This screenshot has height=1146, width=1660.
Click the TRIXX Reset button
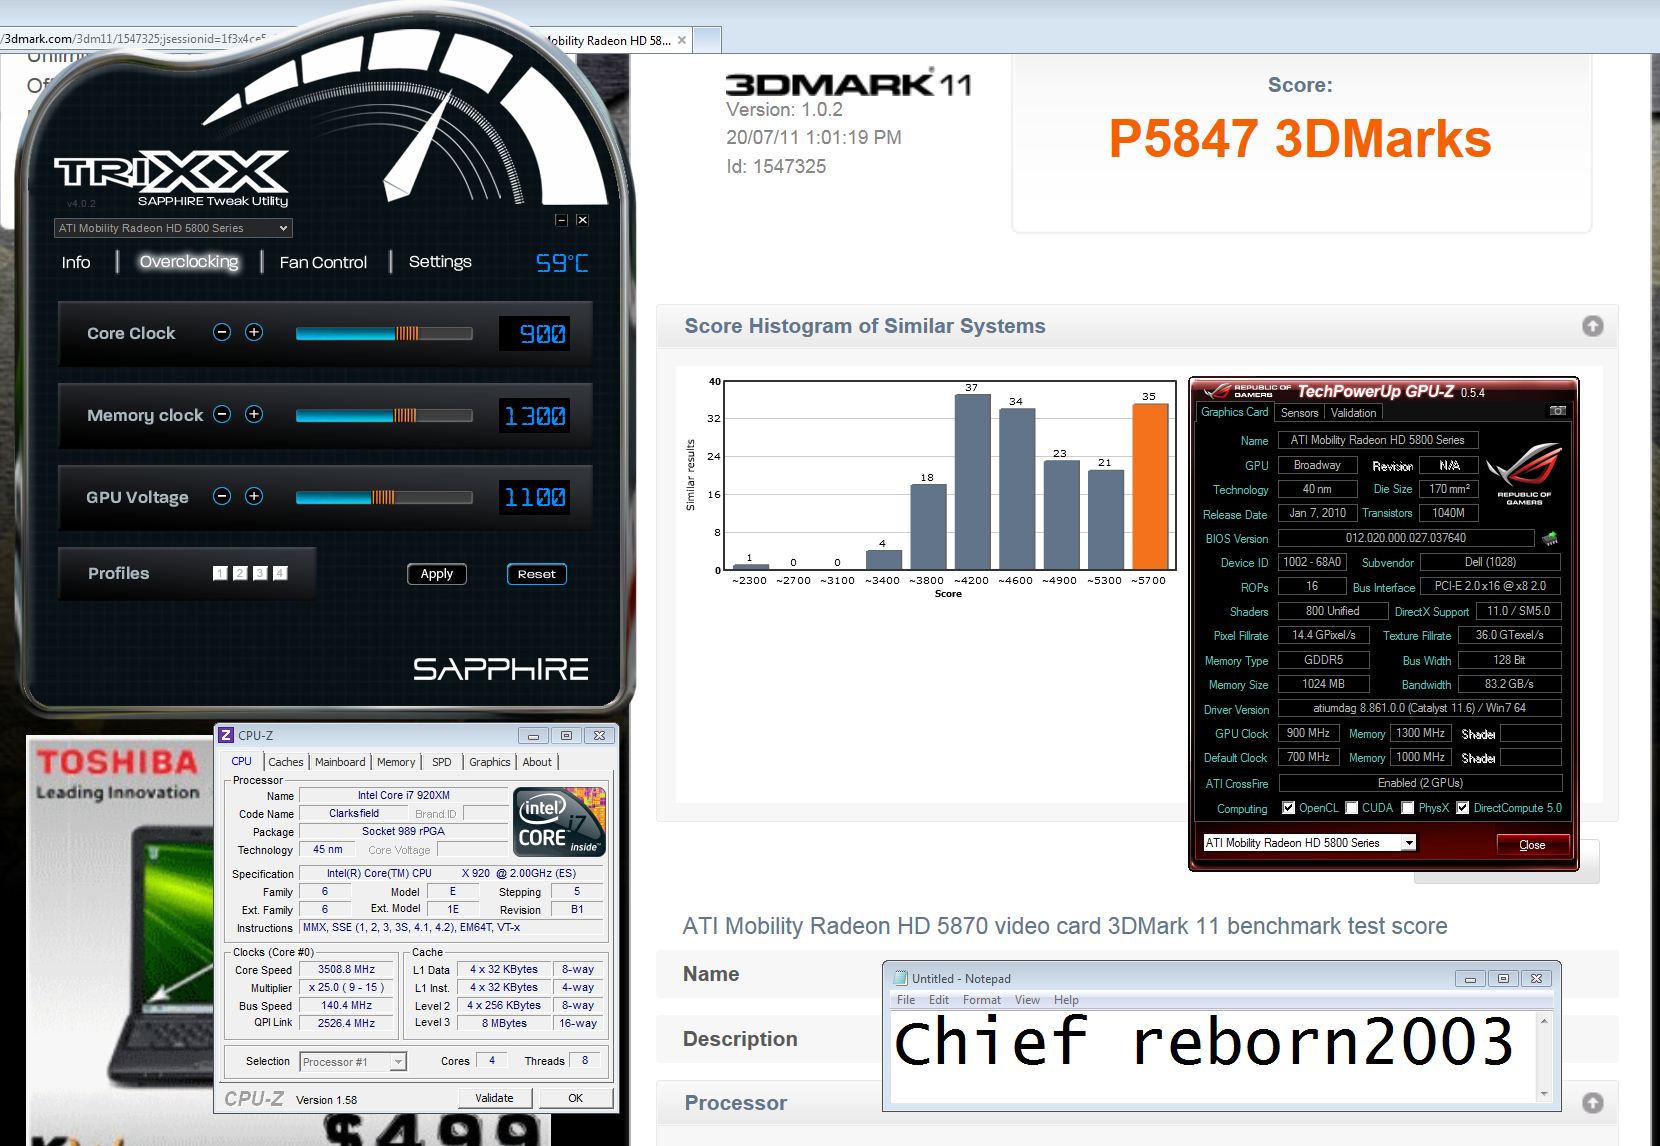pos(537,574)
